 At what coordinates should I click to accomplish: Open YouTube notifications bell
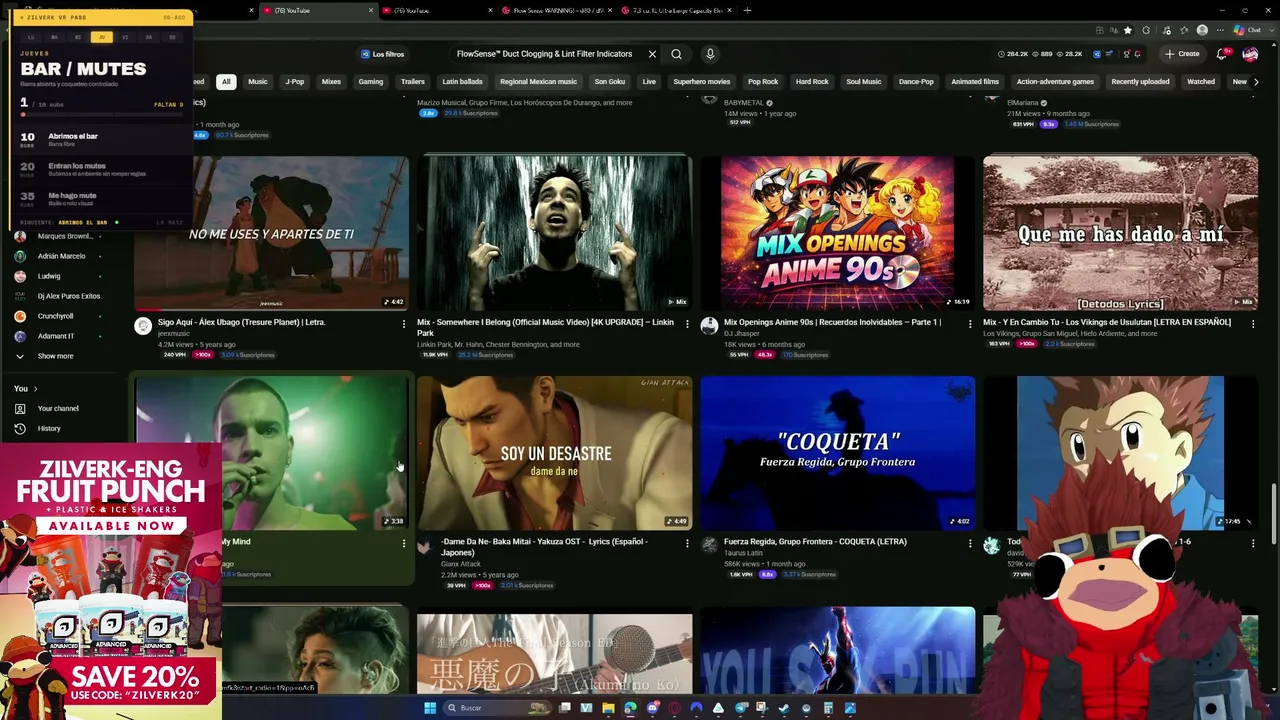(x=1222, y=54)
